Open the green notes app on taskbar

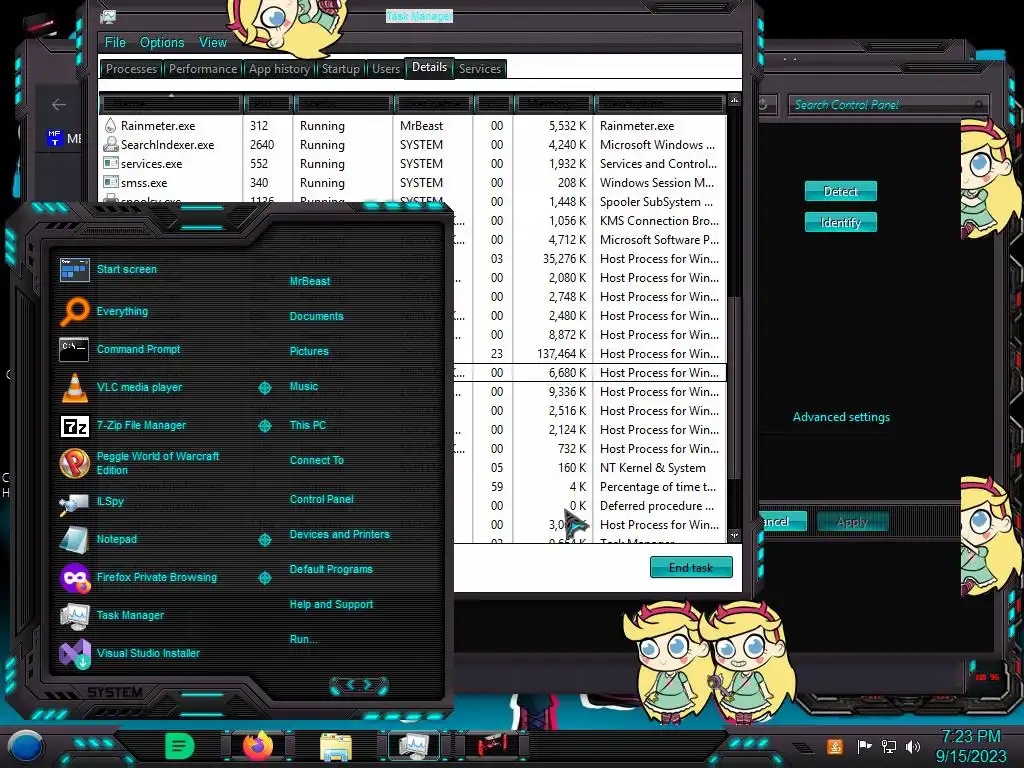180,746
